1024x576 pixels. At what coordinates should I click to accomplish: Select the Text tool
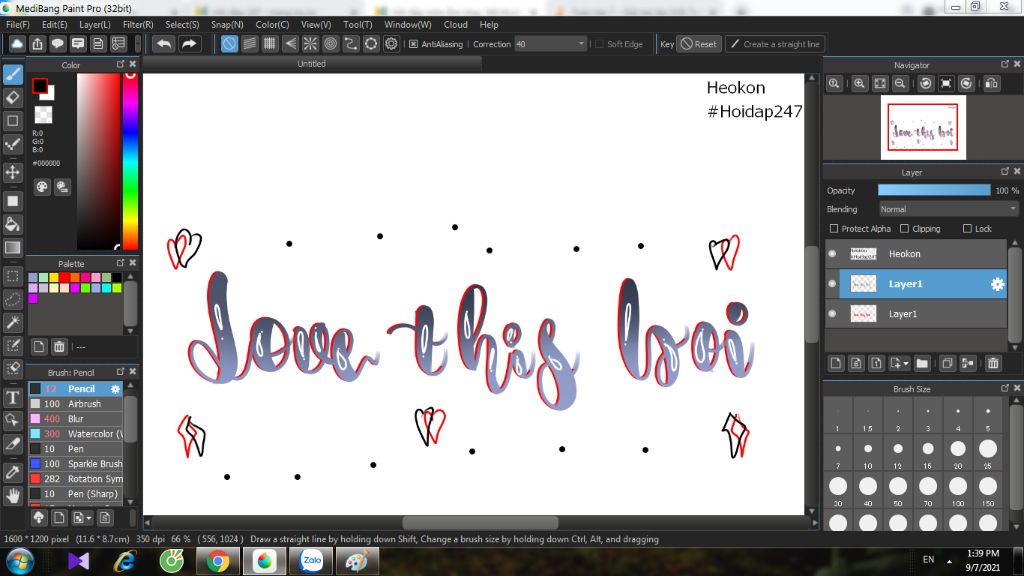pos(12,397)
